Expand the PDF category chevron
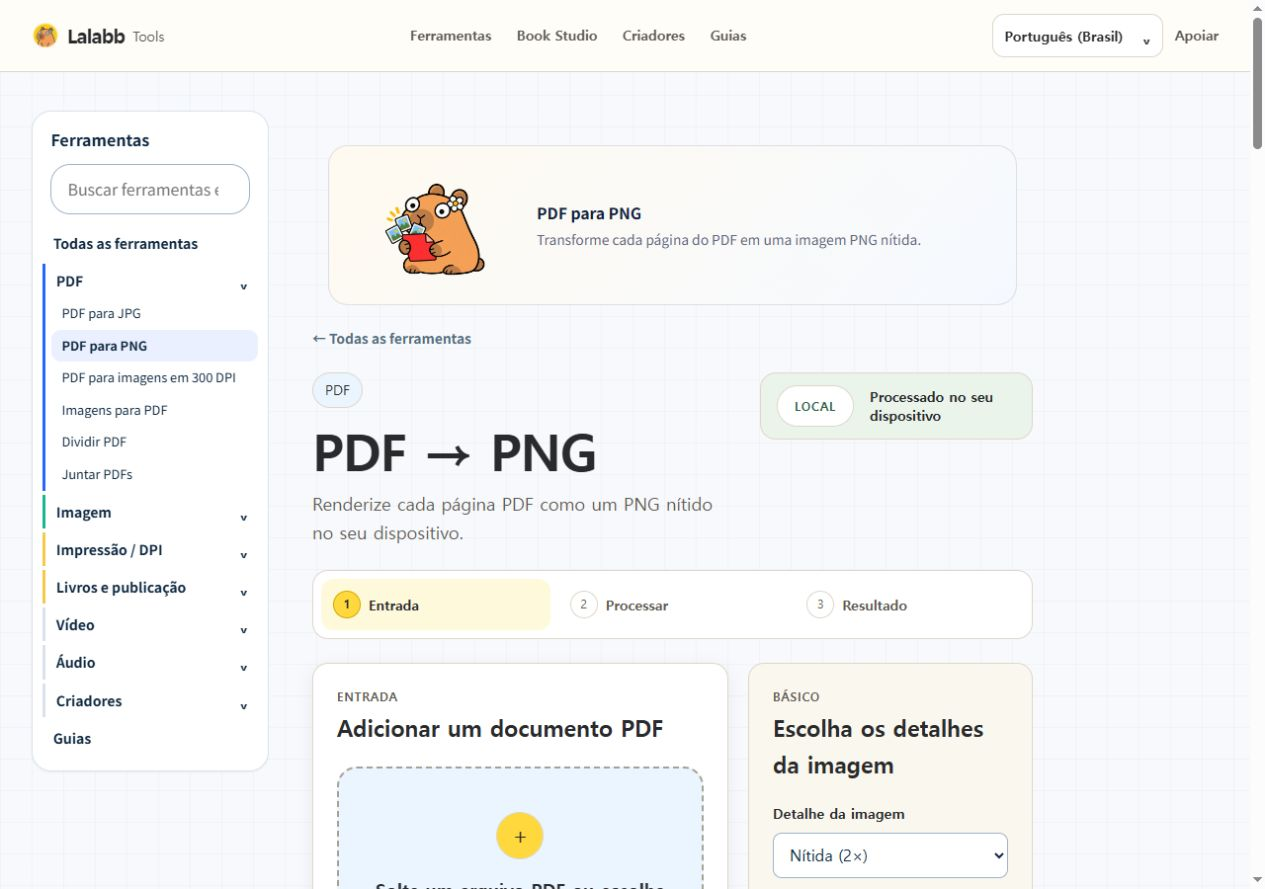Image resolution: width=1265 pixels, height=889 pixels. click(243, 285)
